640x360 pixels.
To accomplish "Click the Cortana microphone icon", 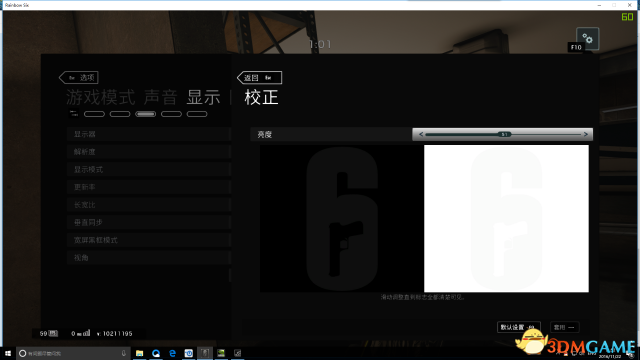I will [124, 353].
